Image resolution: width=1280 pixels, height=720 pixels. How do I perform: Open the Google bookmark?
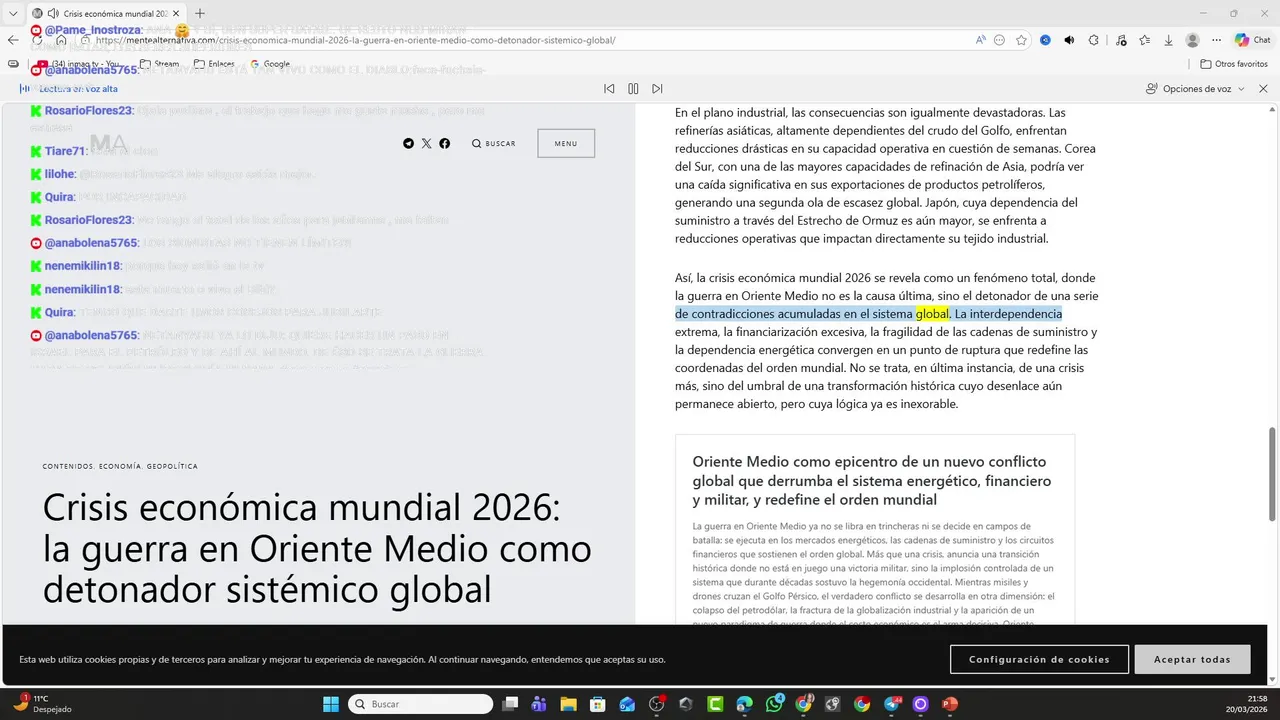[x=270, y=64]
